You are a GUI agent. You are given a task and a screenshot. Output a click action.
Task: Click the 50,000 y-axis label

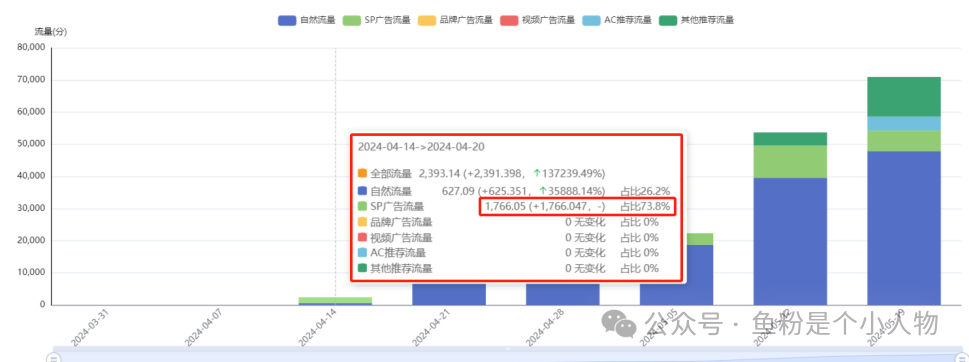32,144
